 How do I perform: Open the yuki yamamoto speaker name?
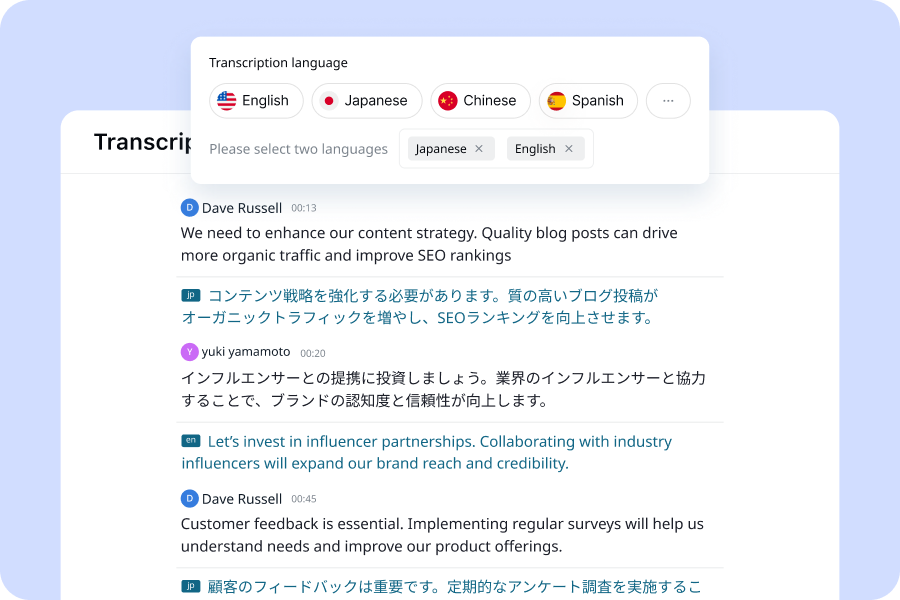(x=246, y=351)
